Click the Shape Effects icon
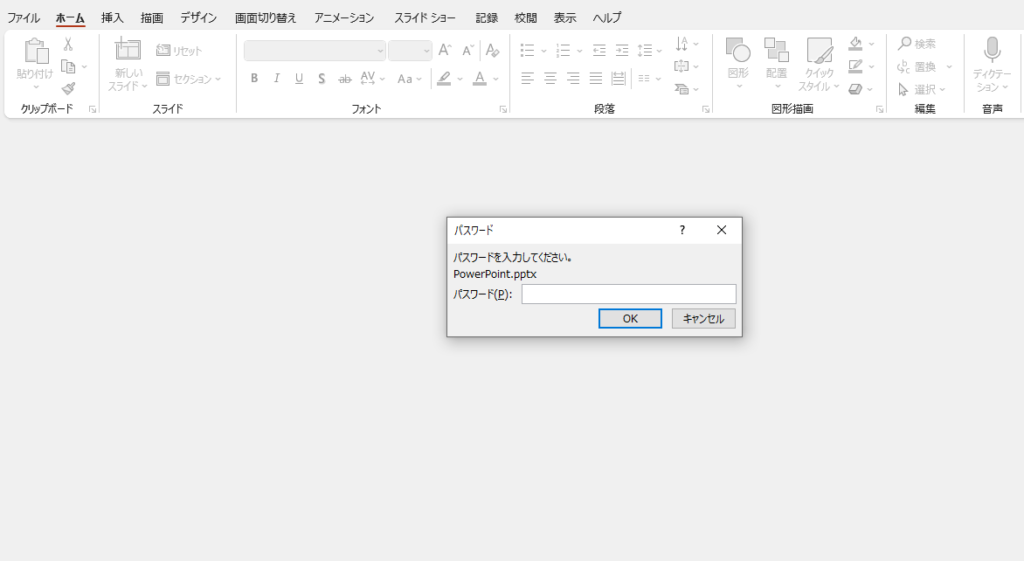The height and width of the screenshot is (561, 1024). (x=856, y=89)
